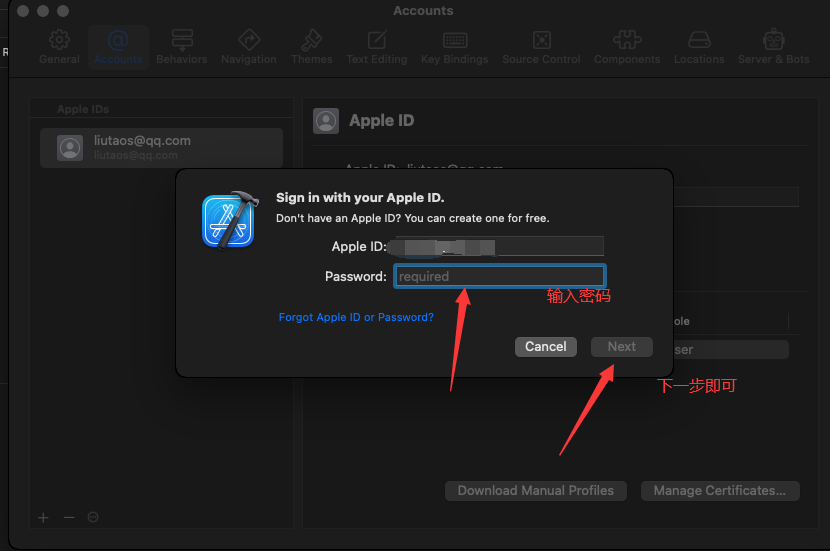Open the Behaviors preferences icon

182,40
